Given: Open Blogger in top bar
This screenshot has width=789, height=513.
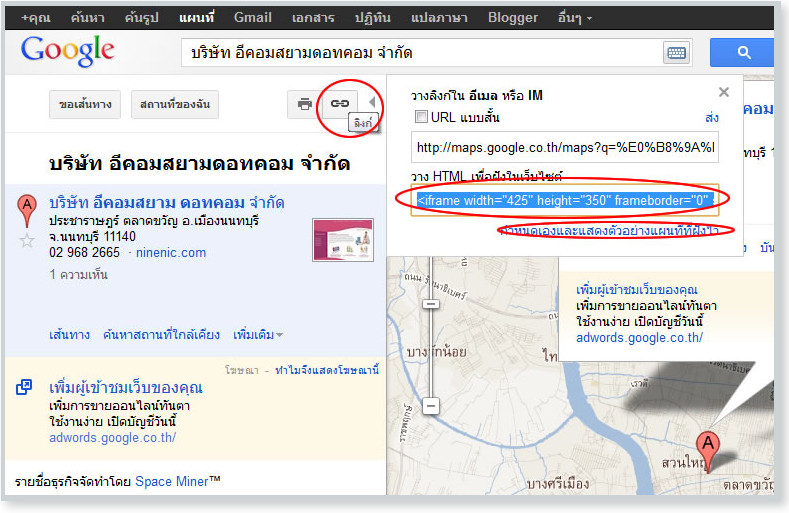Looking at the screenshot, I should point(513,18).
